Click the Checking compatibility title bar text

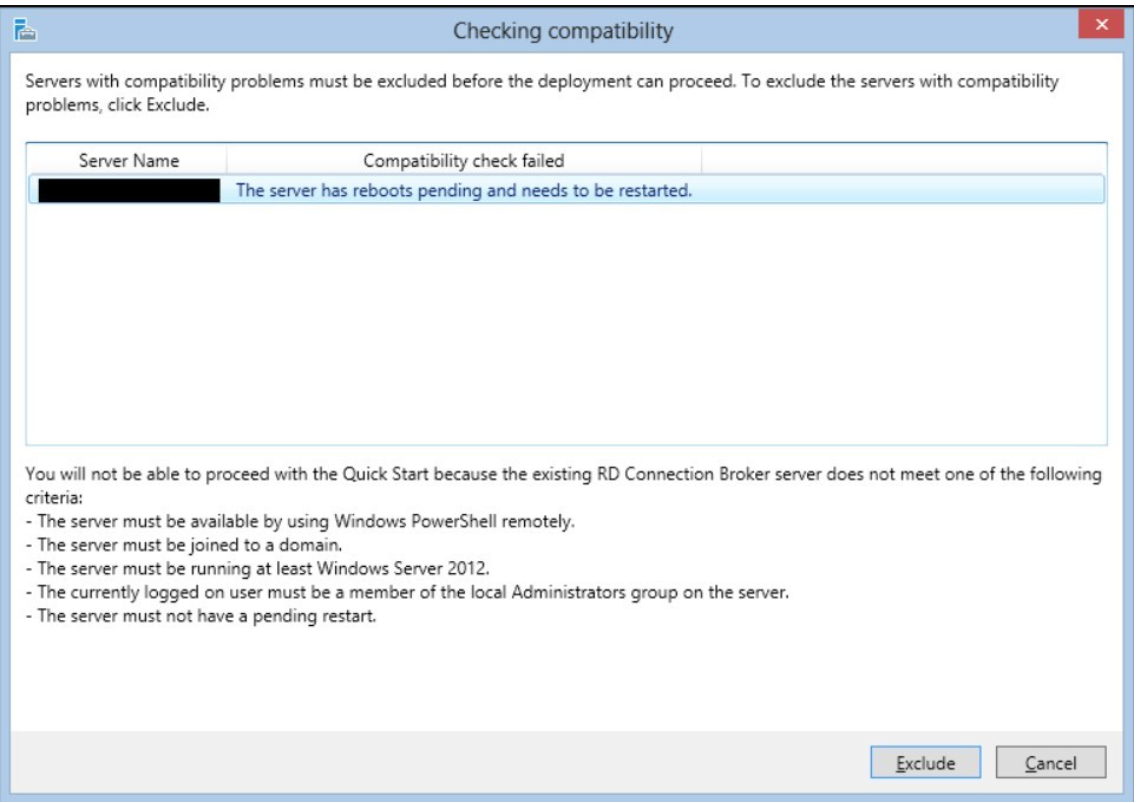pyautogui.click(x=563, y=31)
